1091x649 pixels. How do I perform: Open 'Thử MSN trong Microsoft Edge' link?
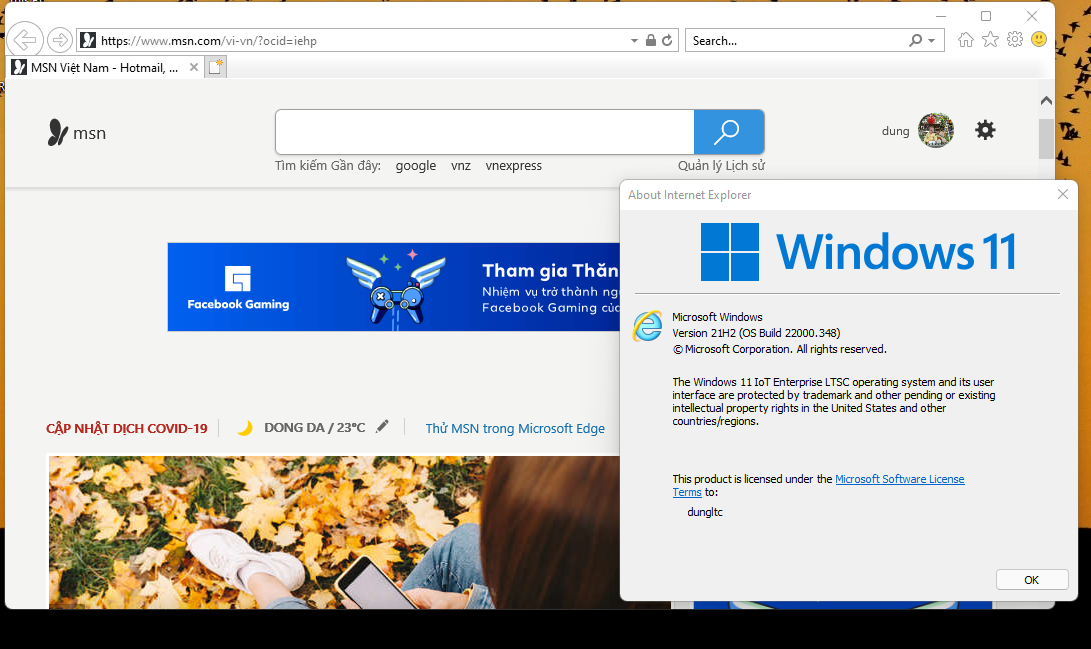(515, 428)
